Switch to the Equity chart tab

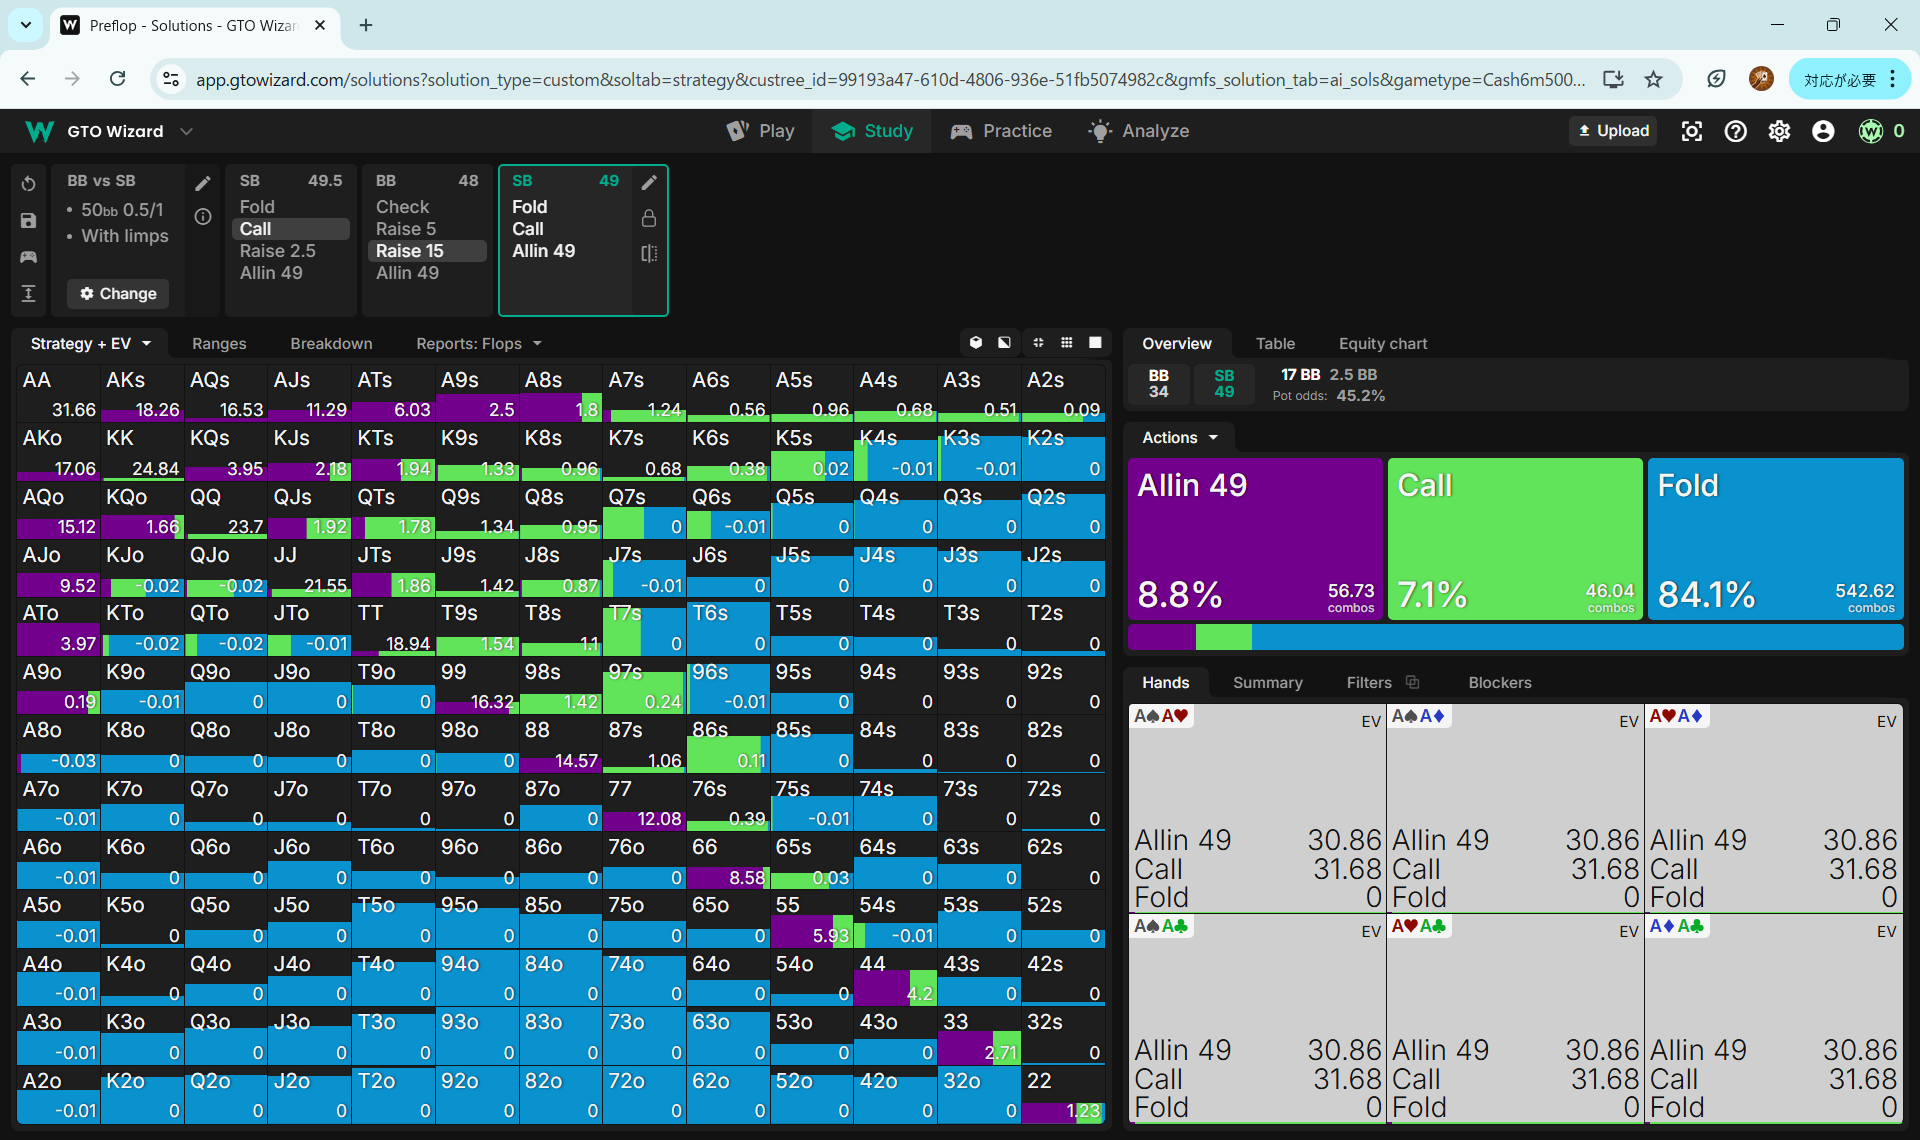(1382, 343)
